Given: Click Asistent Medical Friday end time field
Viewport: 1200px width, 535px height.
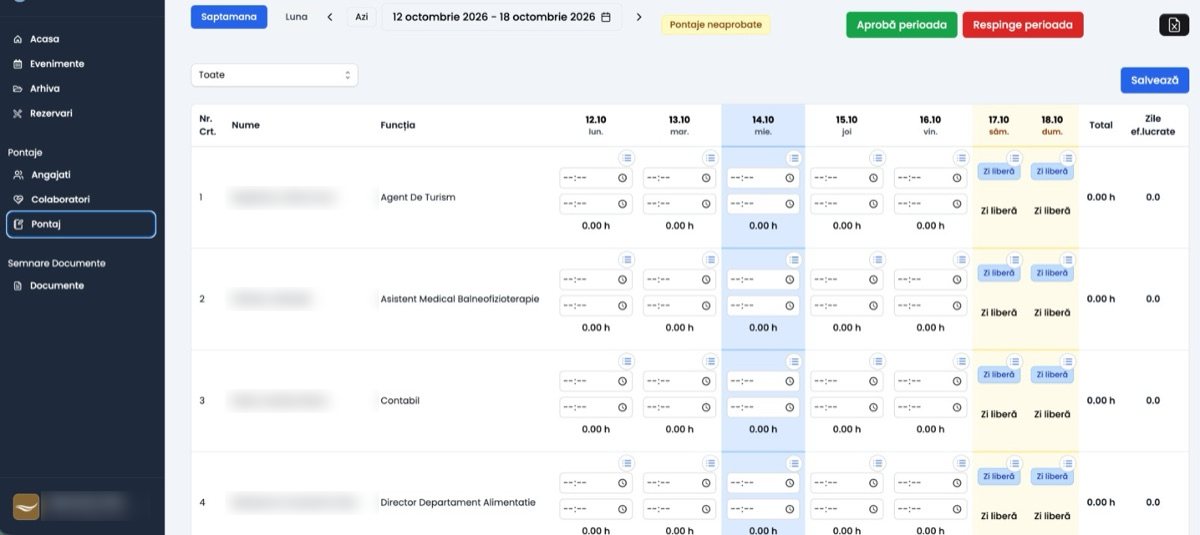Looking at the screenshot, I should click(x=930, y=306).
